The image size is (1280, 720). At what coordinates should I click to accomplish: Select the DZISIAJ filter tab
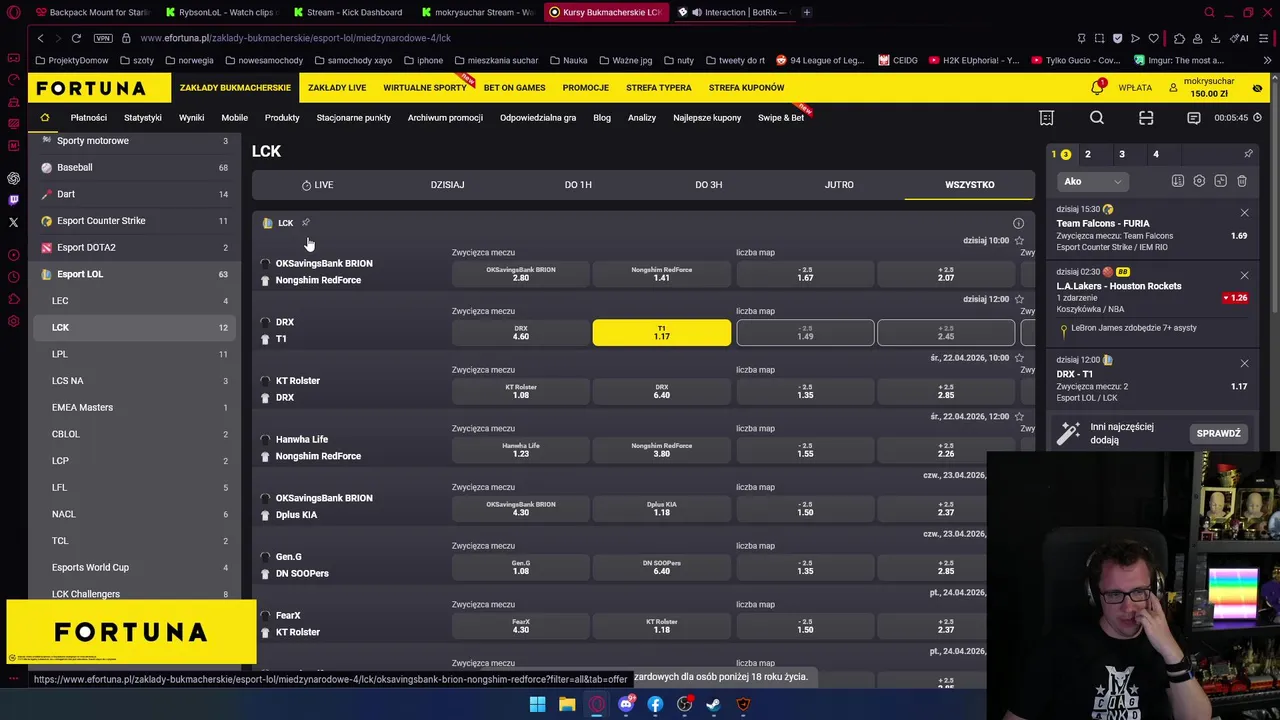tap(447, 185)
